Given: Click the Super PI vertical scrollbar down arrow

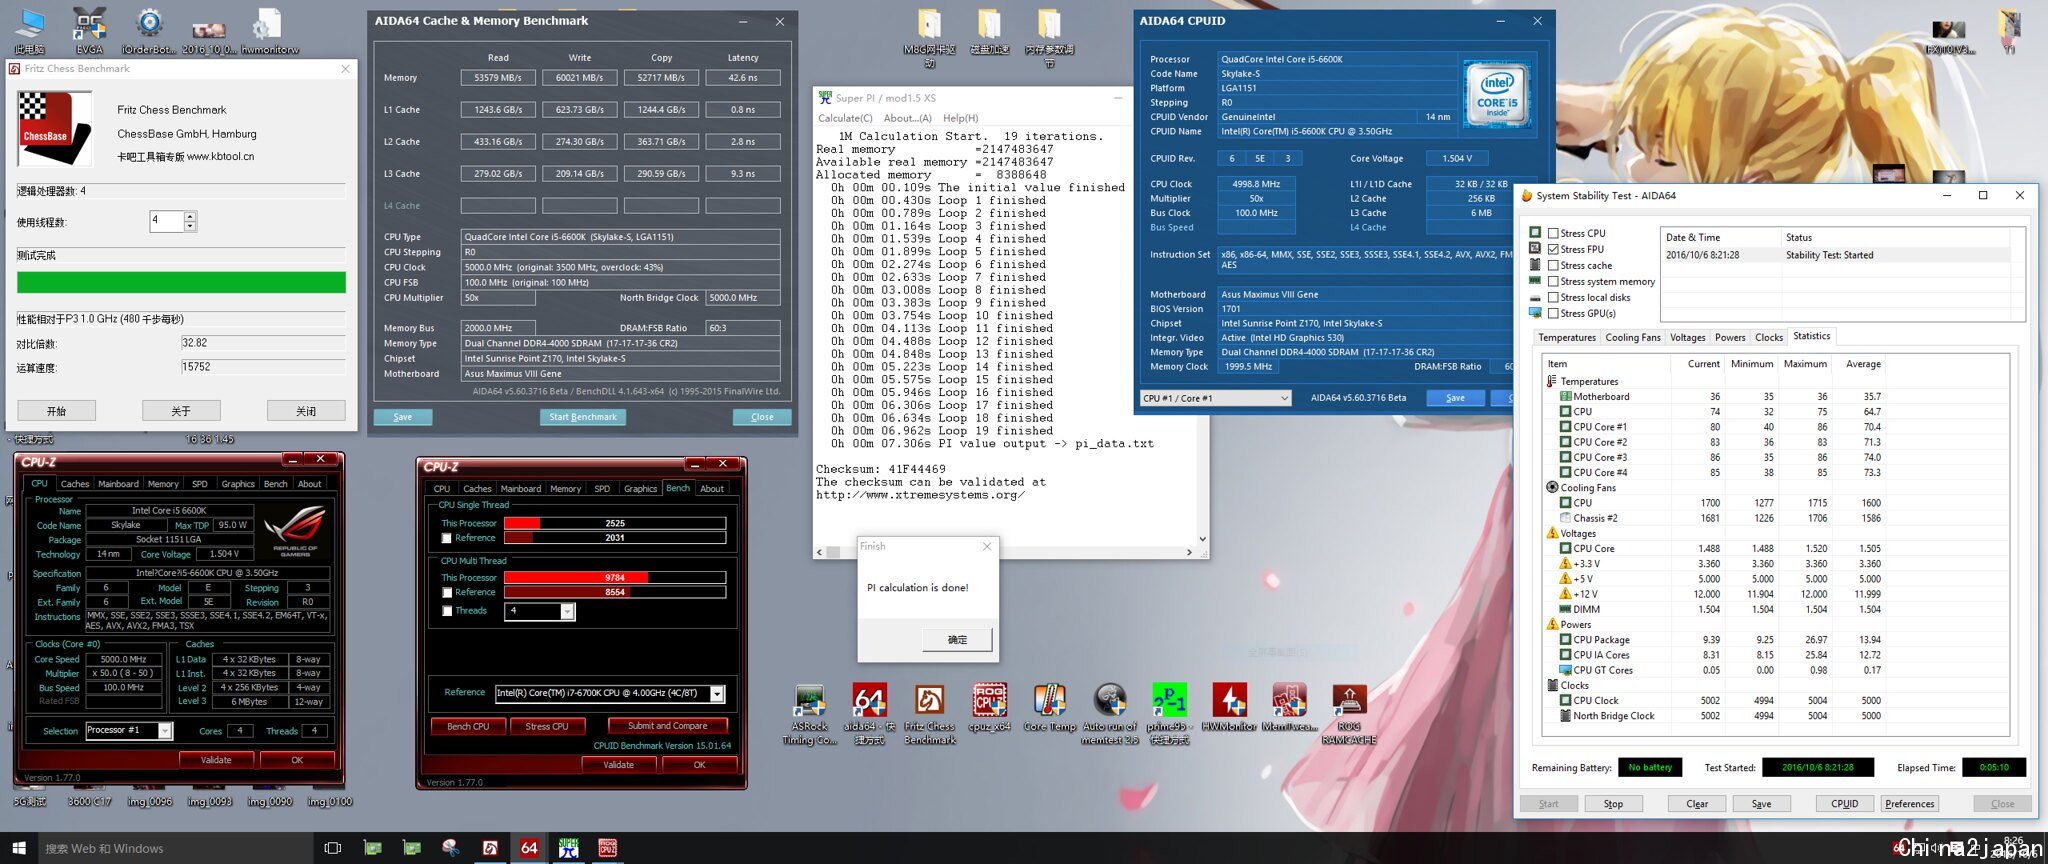Looking at the screenshot, I should 1202,538.
